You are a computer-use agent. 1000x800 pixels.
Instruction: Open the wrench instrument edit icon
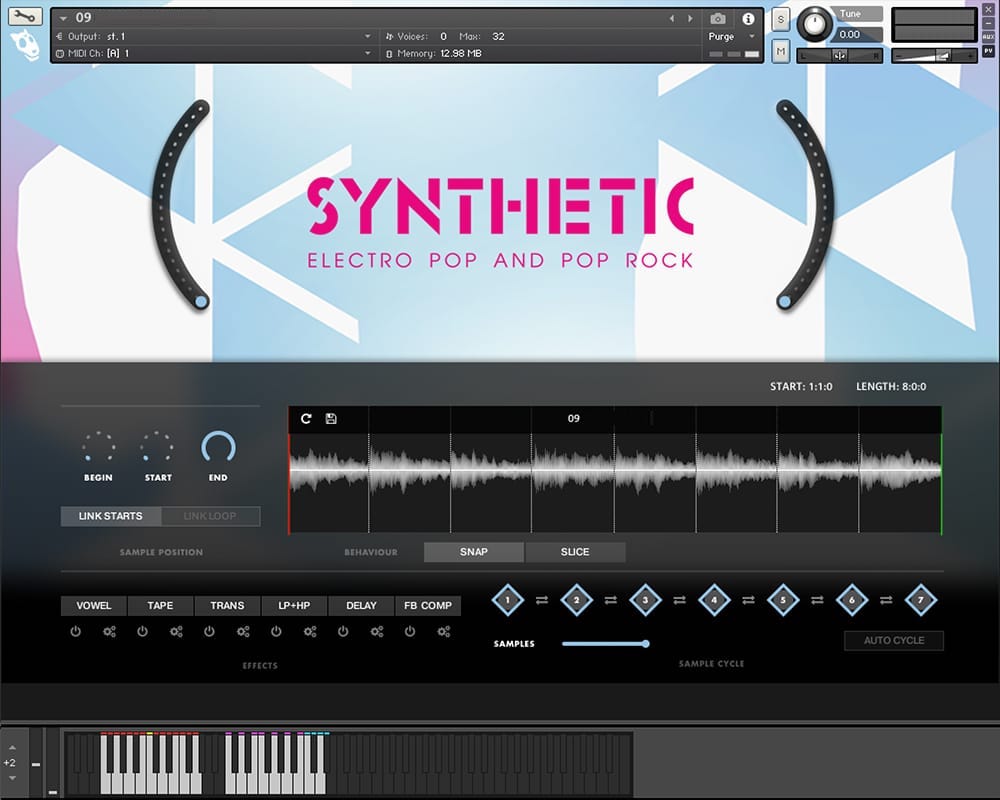(26, 17)
